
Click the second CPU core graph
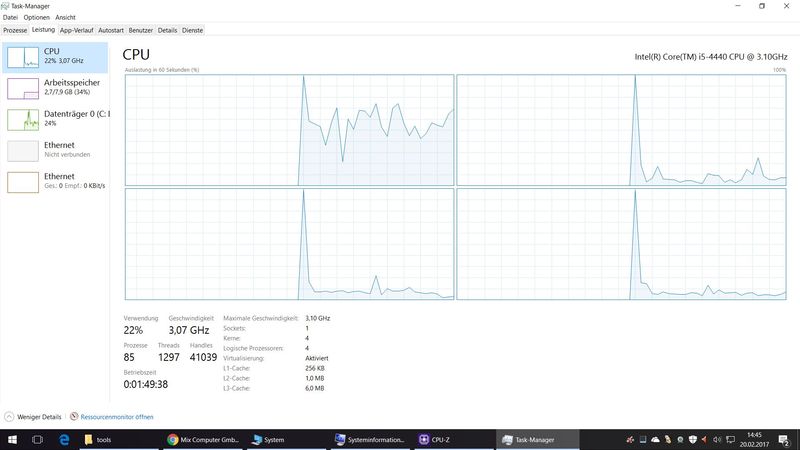621,130
